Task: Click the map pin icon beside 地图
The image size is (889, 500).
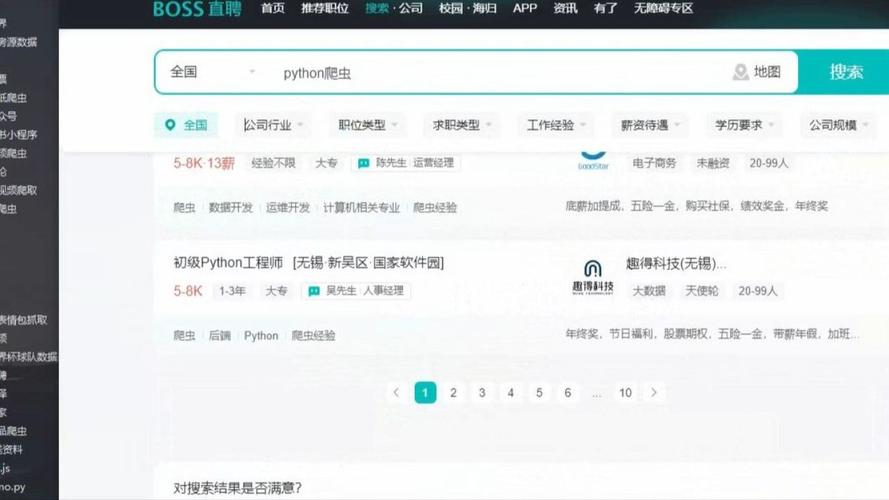Action: click(740, 72)
